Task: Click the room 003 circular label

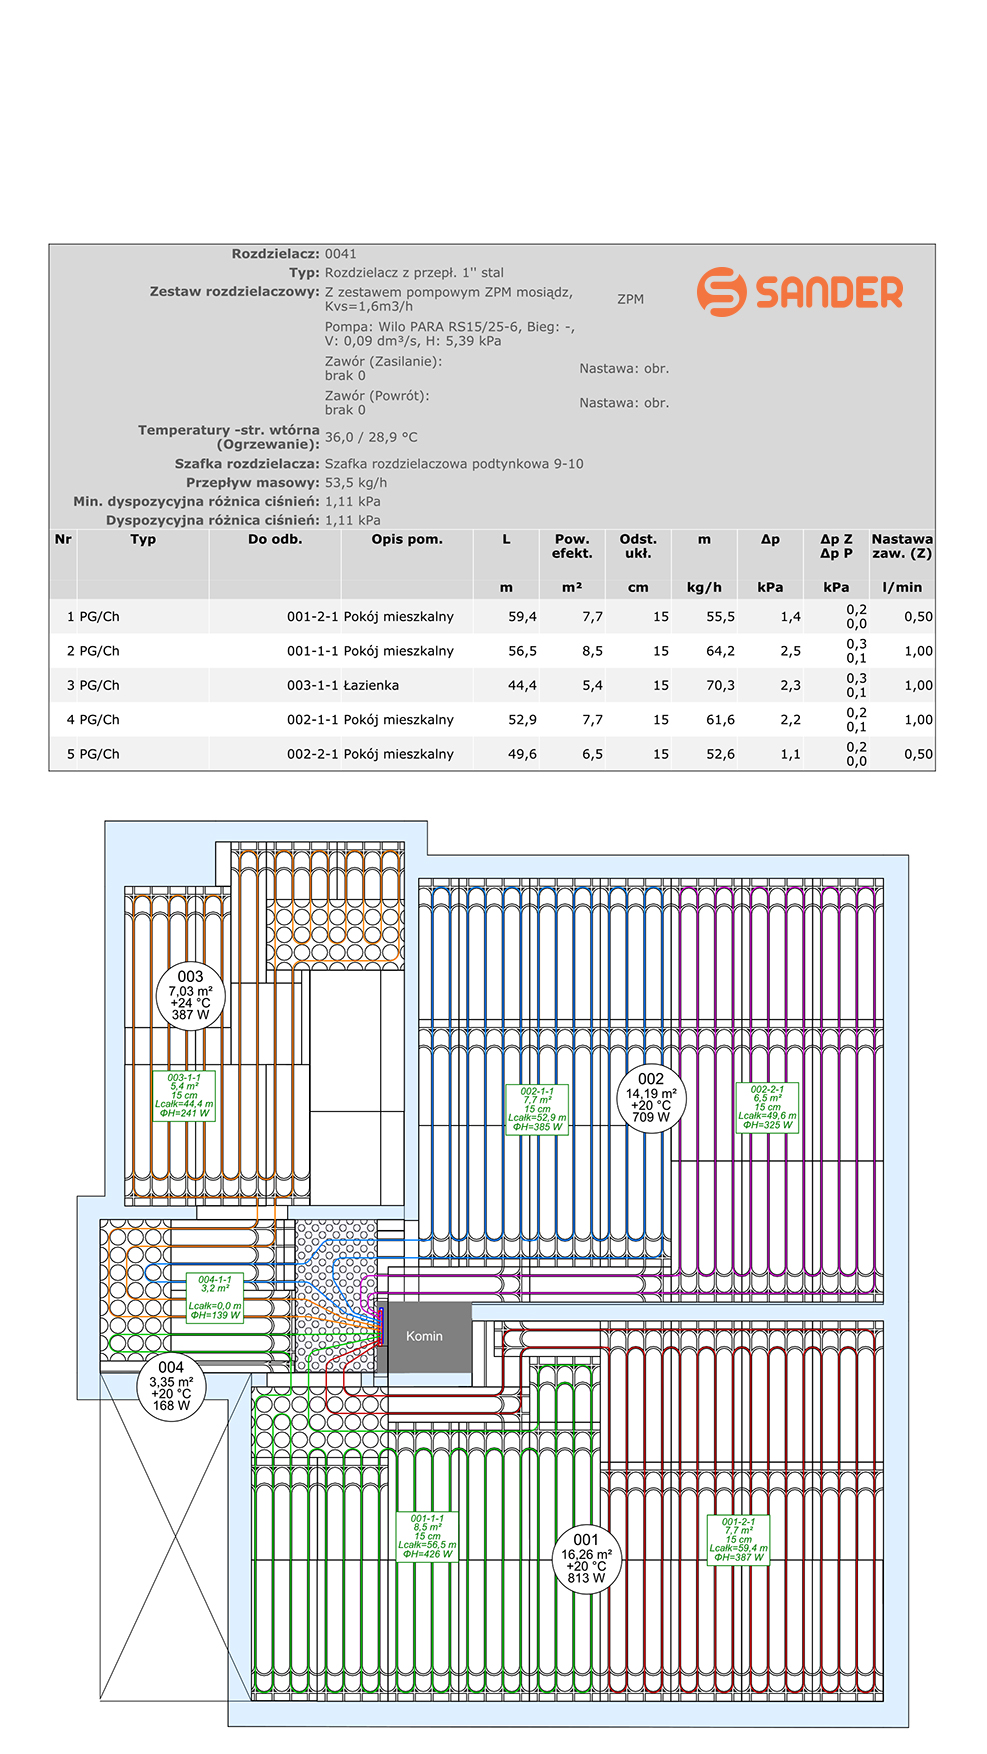Action: (190, 995)
